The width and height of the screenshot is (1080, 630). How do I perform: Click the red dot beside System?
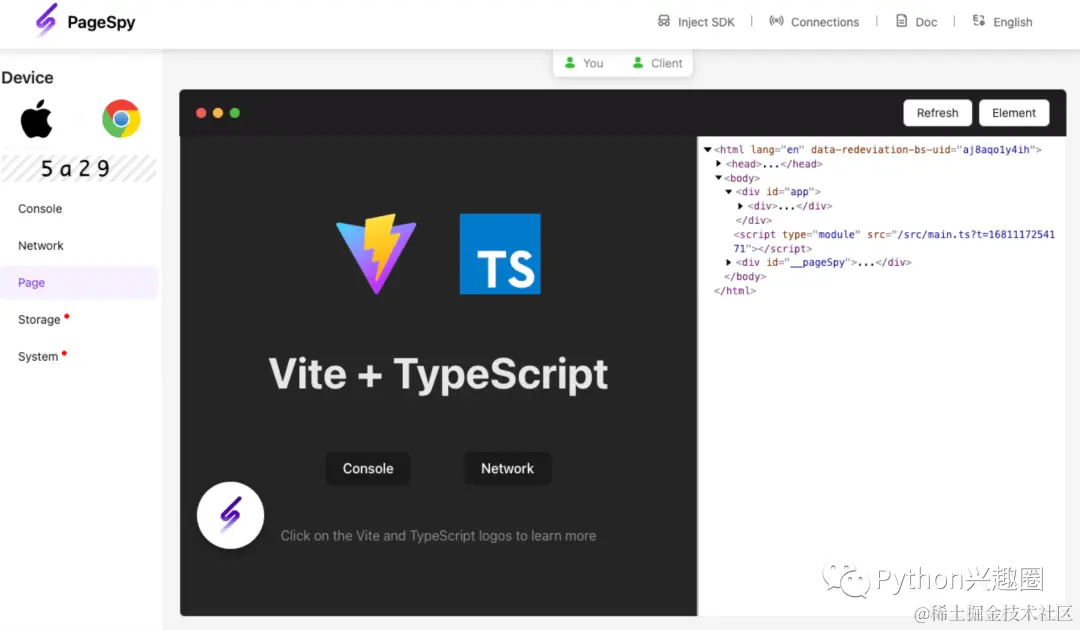pos(64,354)
